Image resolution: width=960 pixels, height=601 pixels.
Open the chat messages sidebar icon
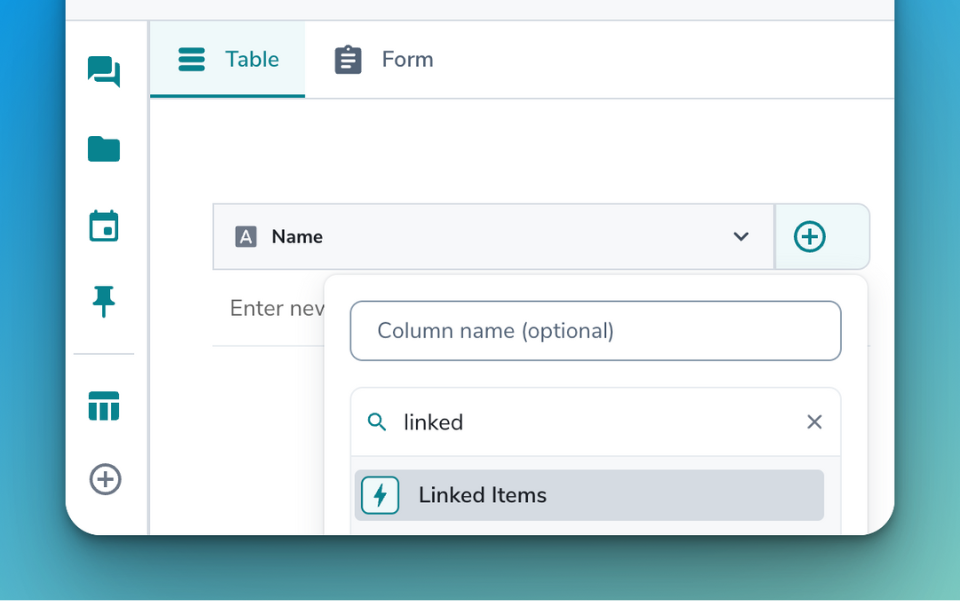click(x=103, y=72)
